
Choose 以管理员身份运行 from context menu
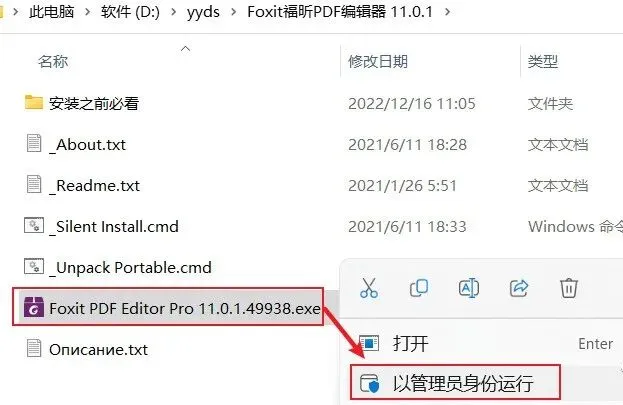pos(455,382)
